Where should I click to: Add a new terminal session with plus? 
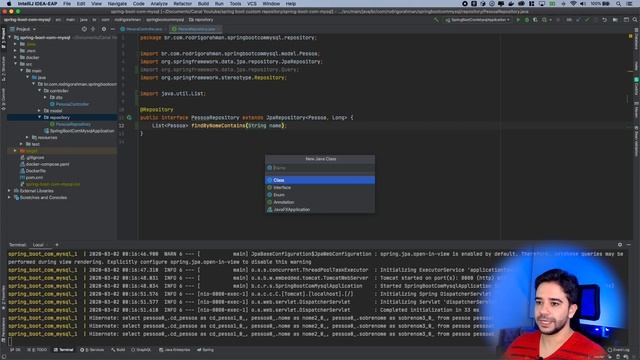pyautogui.click(x=57, y=245)
